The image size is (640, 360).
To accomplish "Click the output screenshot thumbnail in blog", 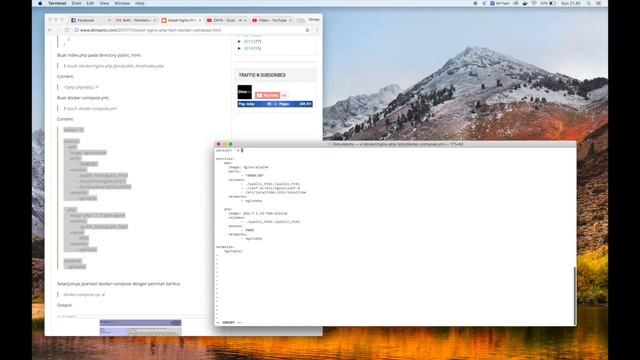I will coord(140,328).
